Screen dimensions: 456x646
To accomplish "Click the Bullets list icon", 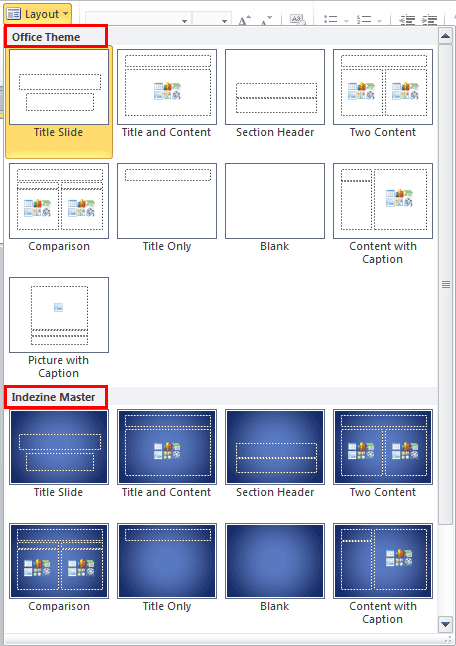I will point(331,20).
